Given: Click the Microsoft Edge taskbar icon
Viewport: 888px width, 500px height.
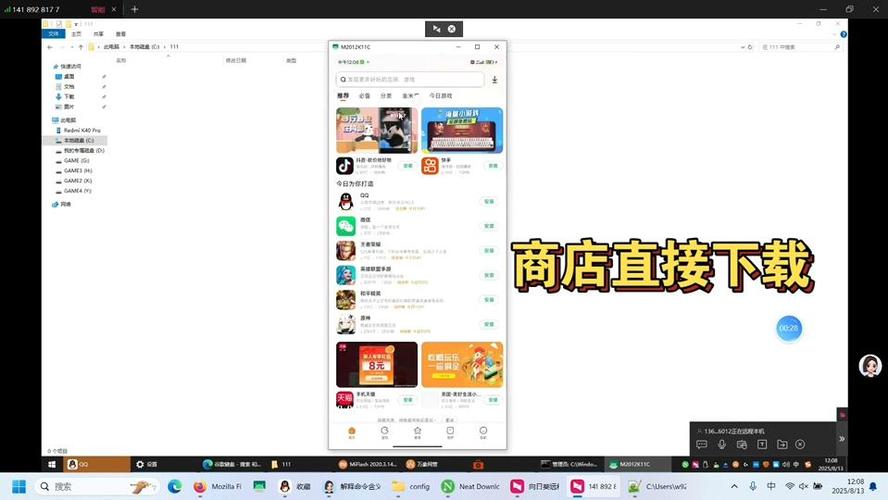Looking at the screenshot, I should pos(174,486).
